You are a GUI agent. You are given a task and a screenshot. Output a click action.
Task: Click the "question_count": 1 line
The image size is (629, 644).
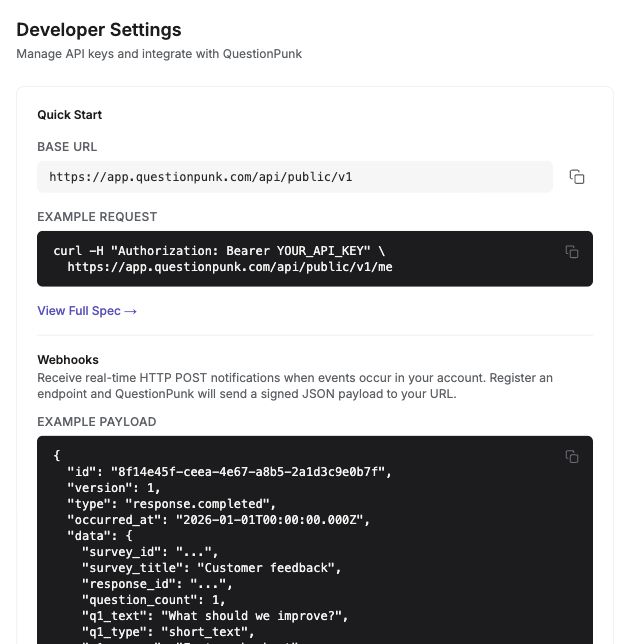click(154, 600)
